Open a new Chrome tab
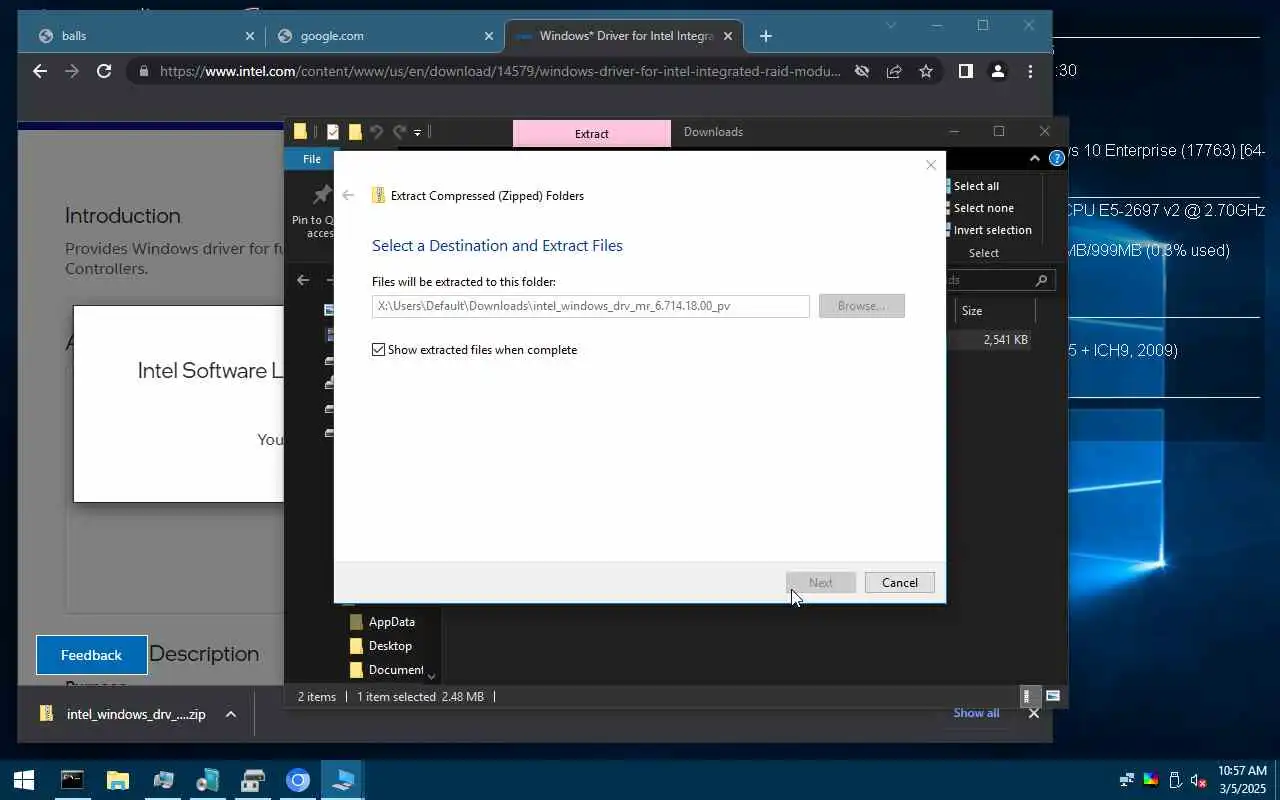This screenshot has width=1280, height=800. pos(766,36)
